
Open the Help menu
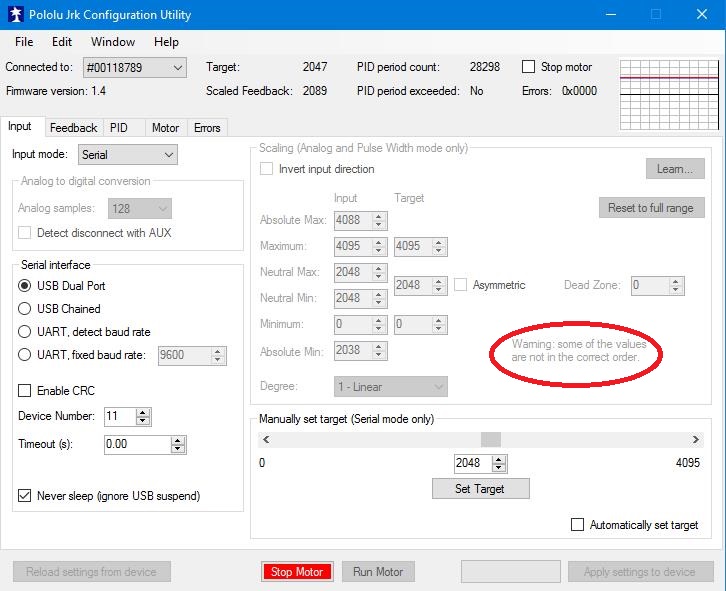166,42
